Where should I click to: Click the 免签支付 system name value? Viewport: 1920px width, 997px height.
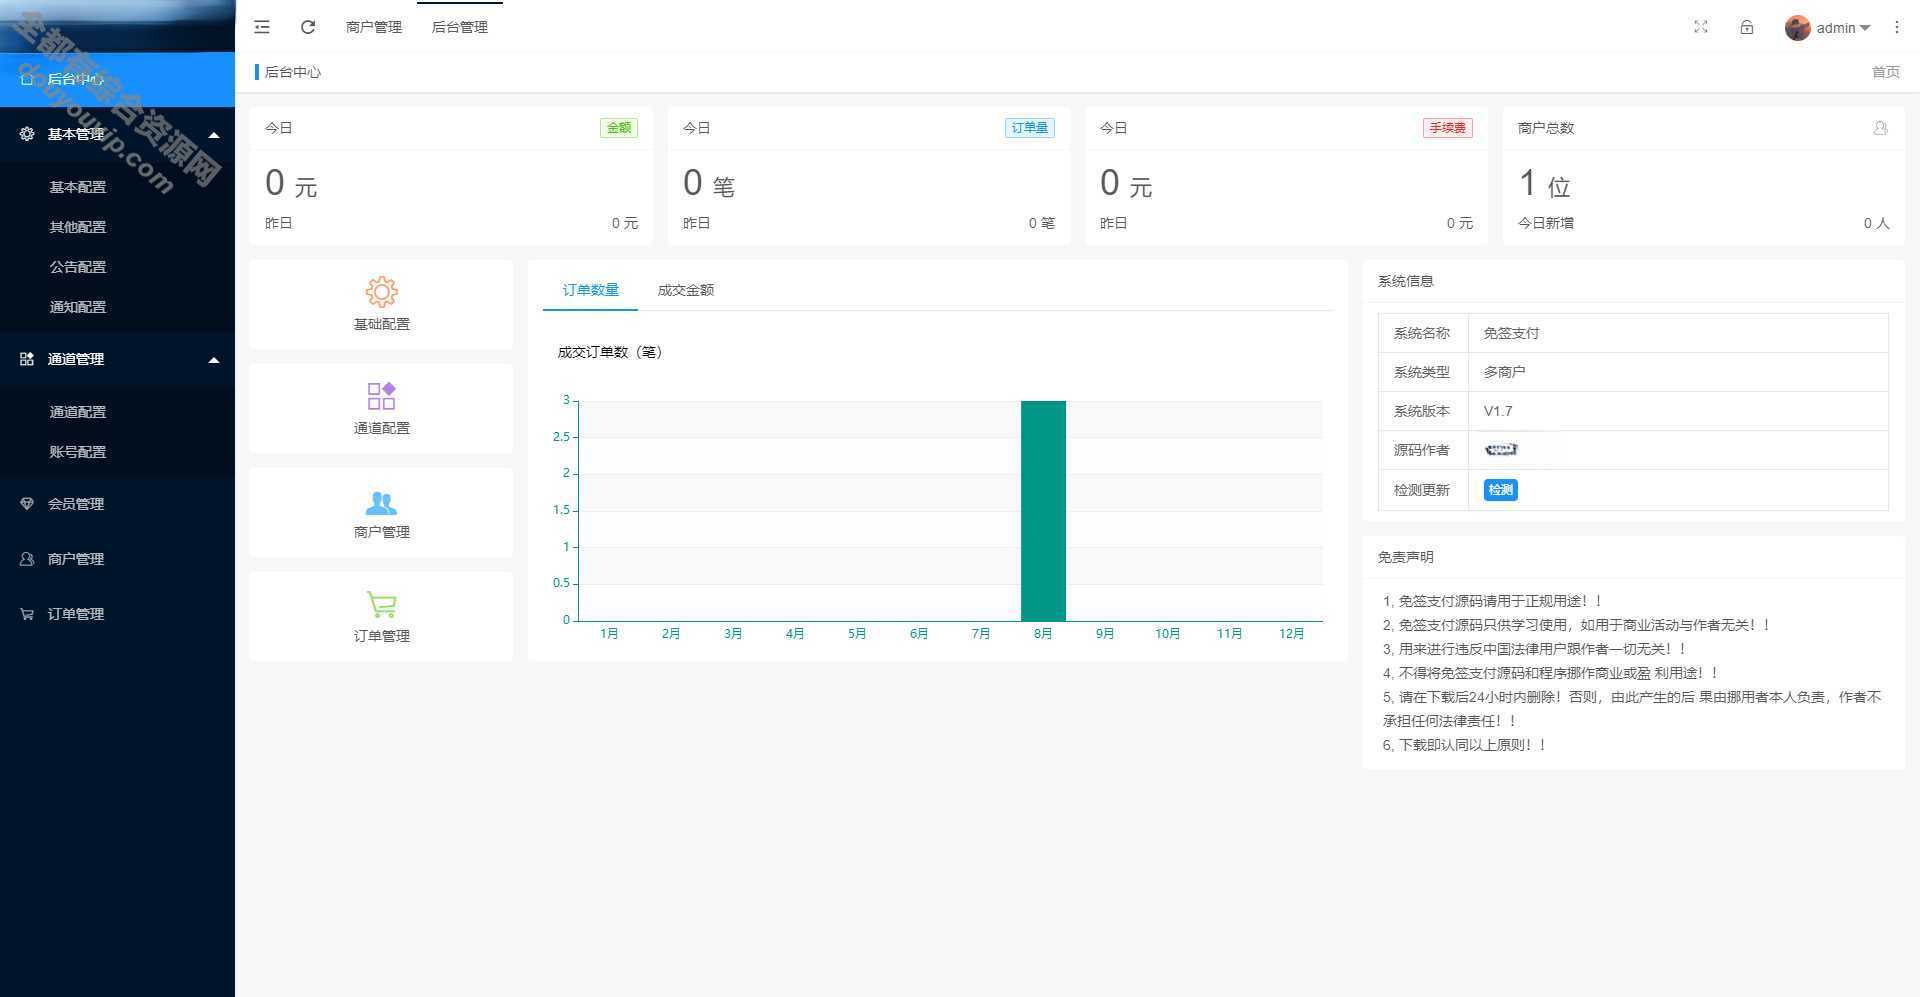(1511, 333)
